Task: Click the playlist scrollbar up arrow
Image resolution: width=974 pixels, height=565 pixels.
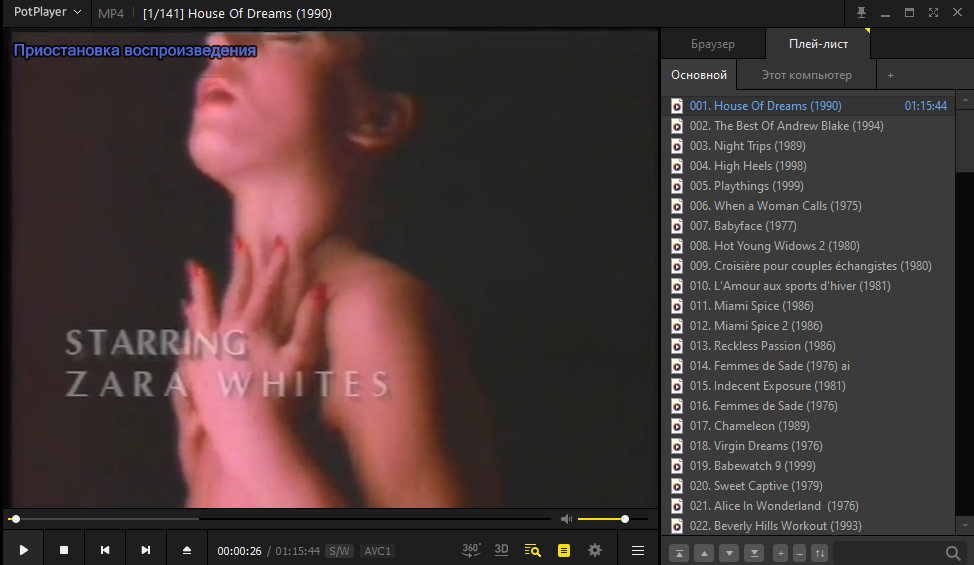Action: tap(965, 99)
